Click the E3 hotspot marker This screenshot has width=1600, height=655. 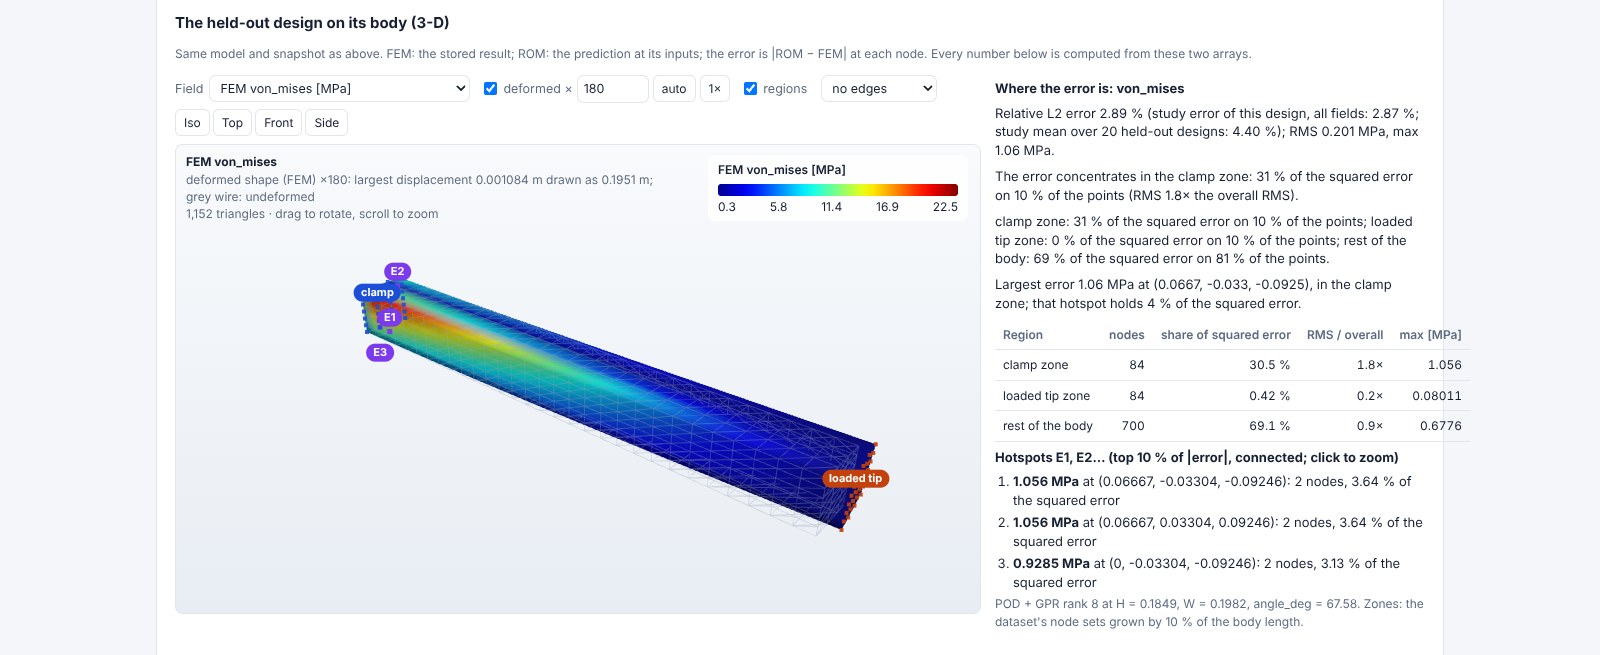pyautogui.click(x=380, y=352)
